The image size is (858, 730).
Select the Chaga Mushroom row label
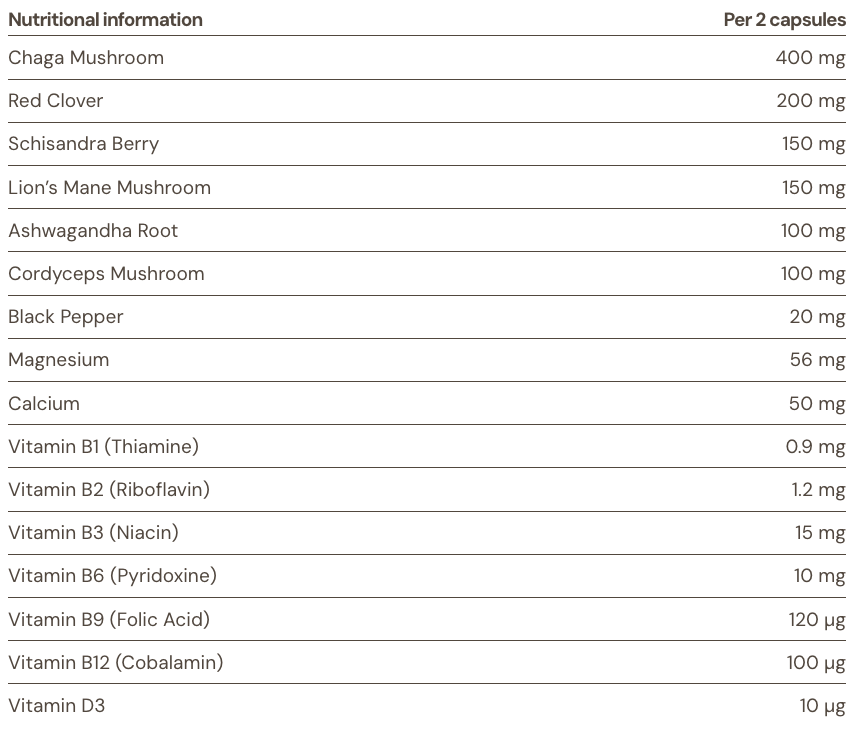[86, 58]
